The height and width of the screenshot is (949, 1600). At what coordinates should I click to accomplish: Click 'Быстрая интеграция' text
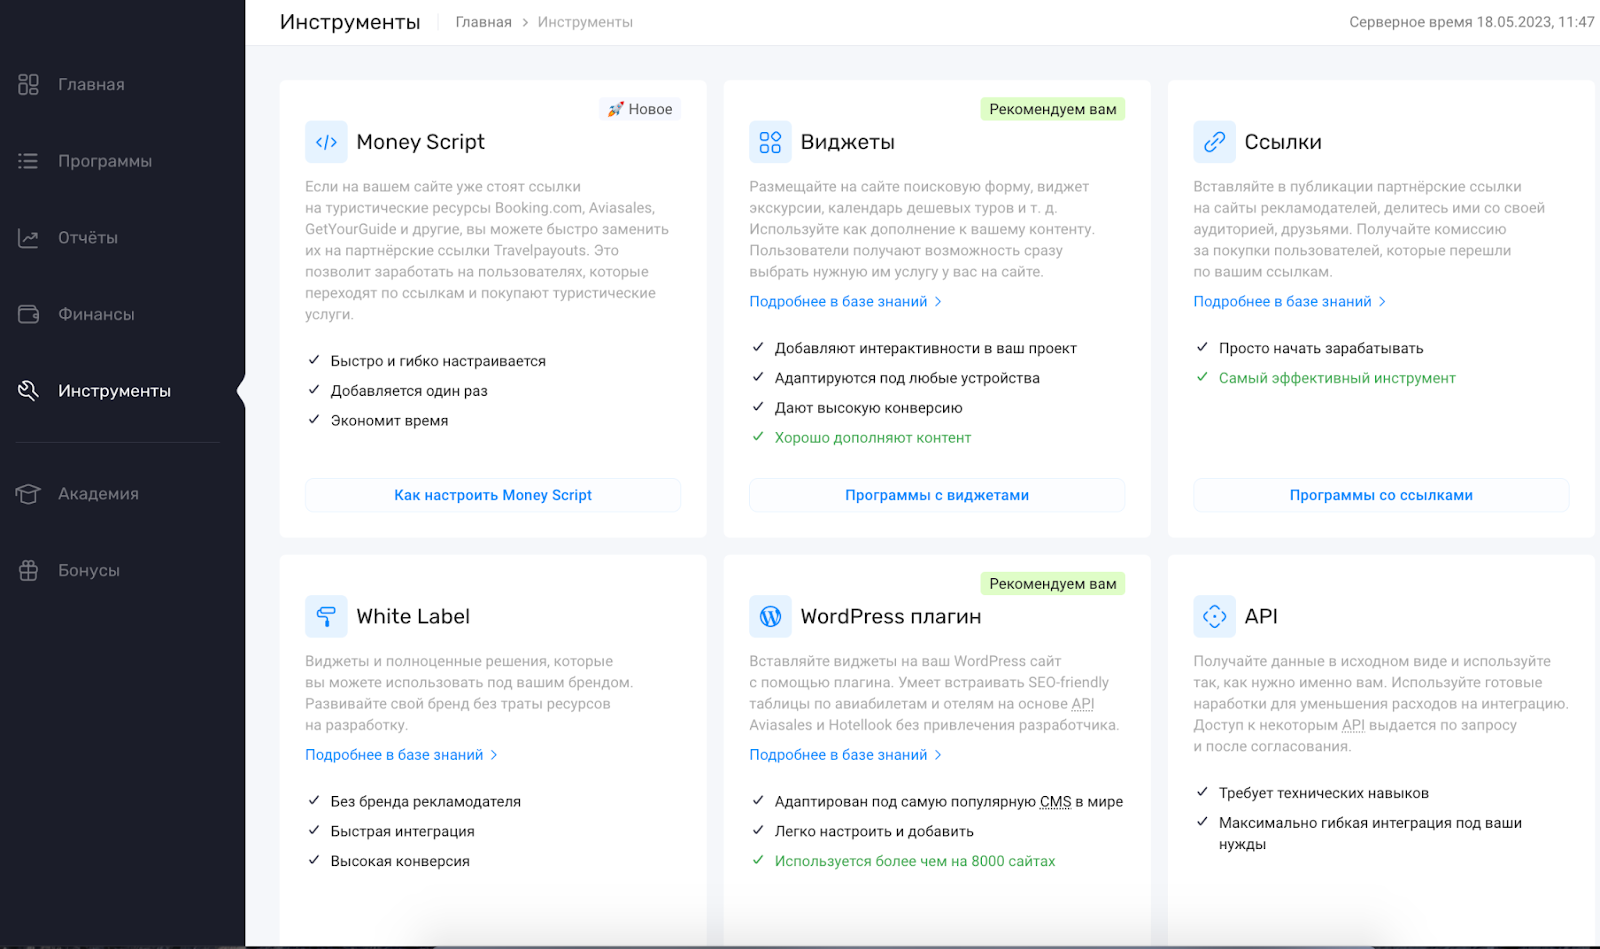(402, 831)
